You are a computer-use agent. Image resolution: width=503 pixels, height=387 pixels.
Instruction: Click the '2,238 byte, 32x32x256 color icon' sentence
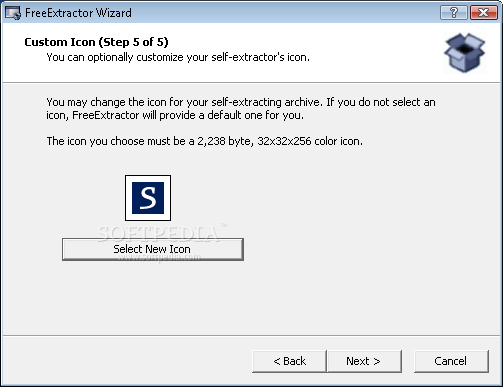(204, 141)
